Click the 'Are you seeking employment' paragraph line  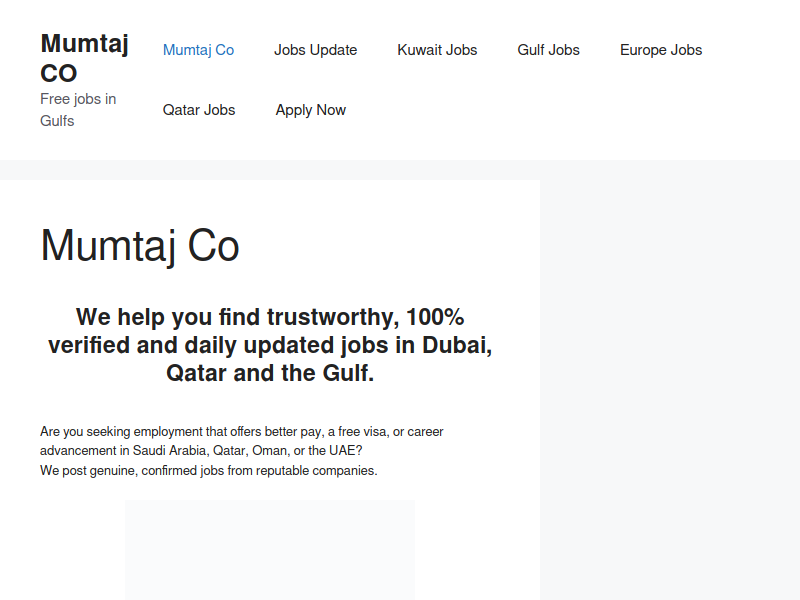point(241,432)
